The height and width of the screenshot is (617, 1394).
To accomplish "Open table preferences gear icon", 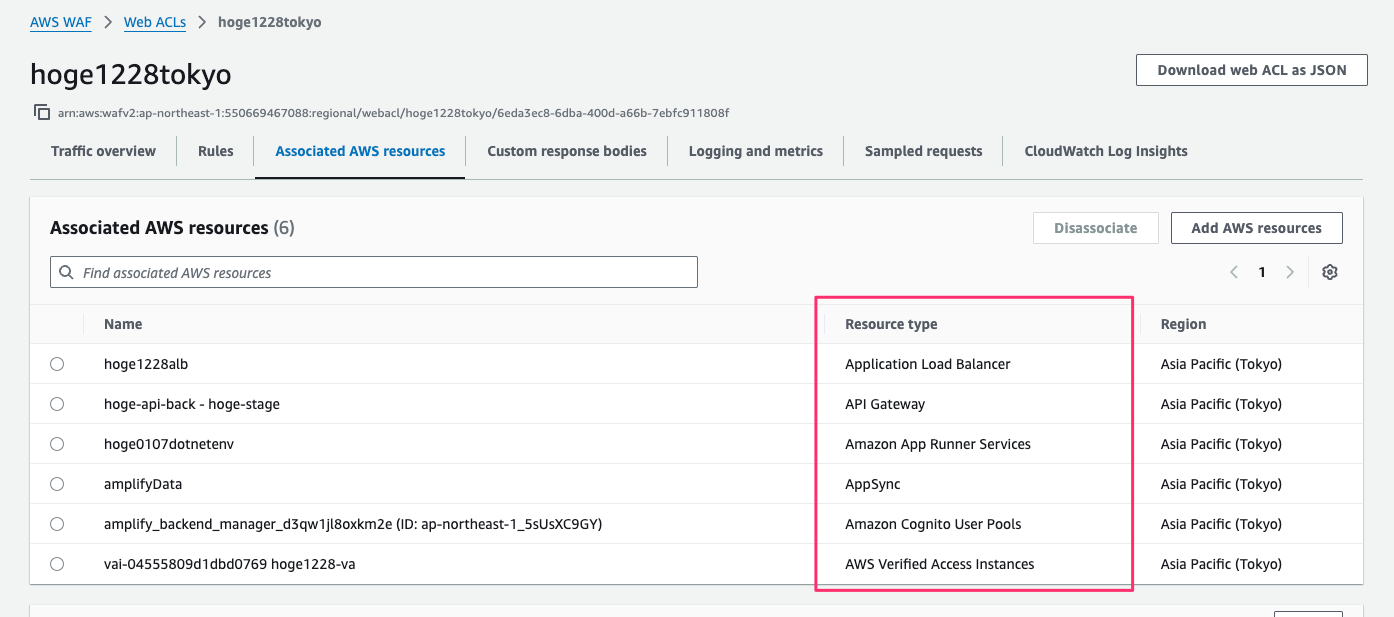I will (1329, 272).
